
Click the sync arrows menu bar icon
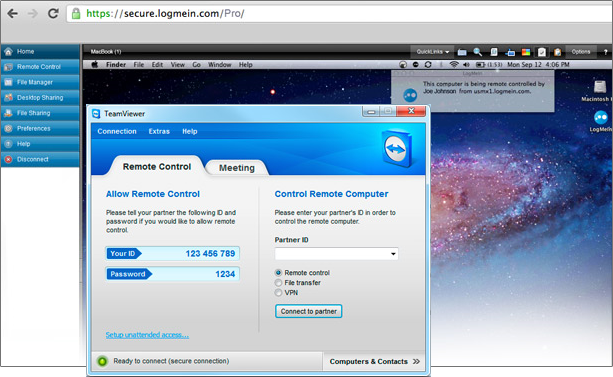click(428, 65)
